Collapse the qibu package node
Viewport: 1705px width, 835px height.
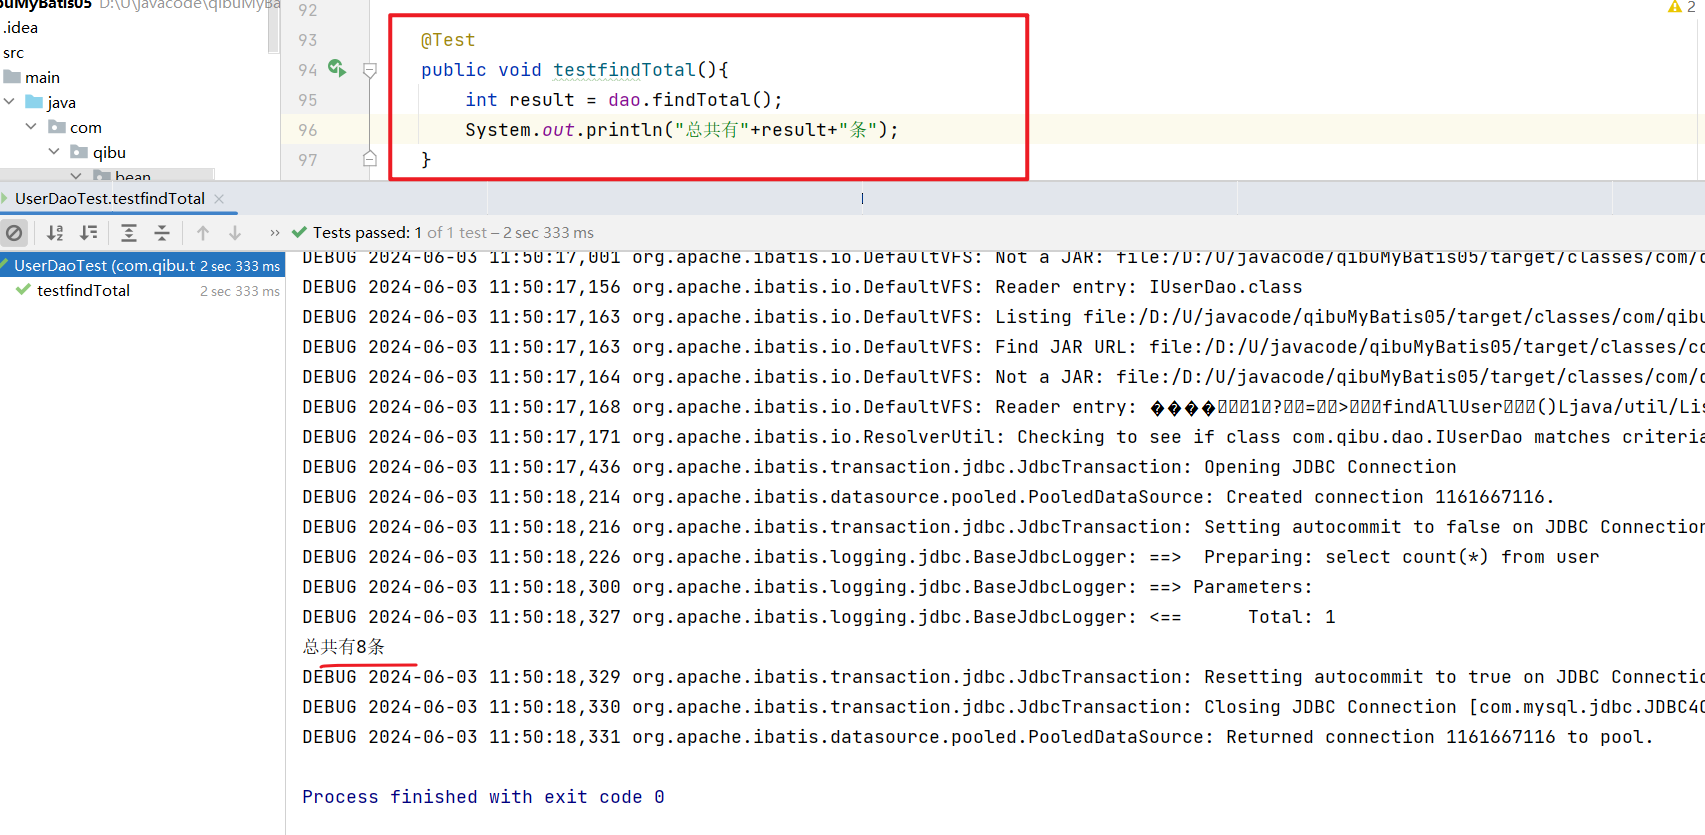[54, 152]
